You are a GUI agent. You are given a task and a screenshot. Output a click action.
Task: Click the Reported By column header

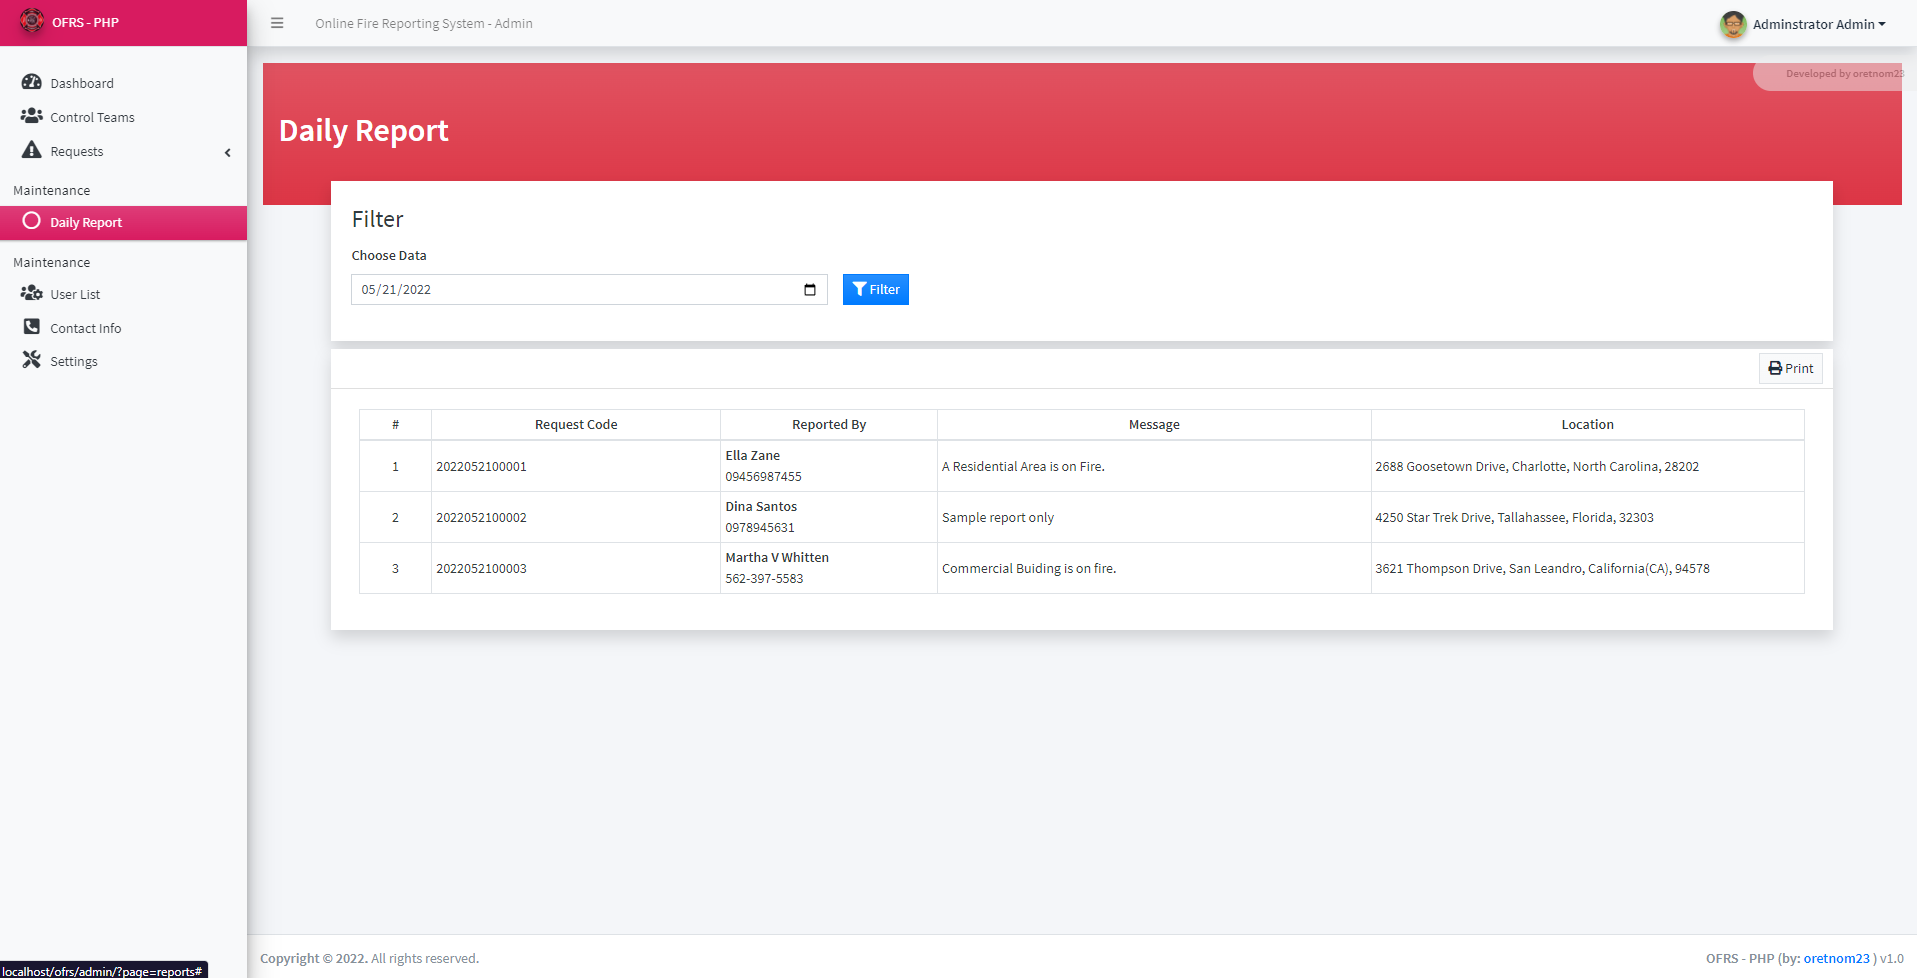point(829,424)
